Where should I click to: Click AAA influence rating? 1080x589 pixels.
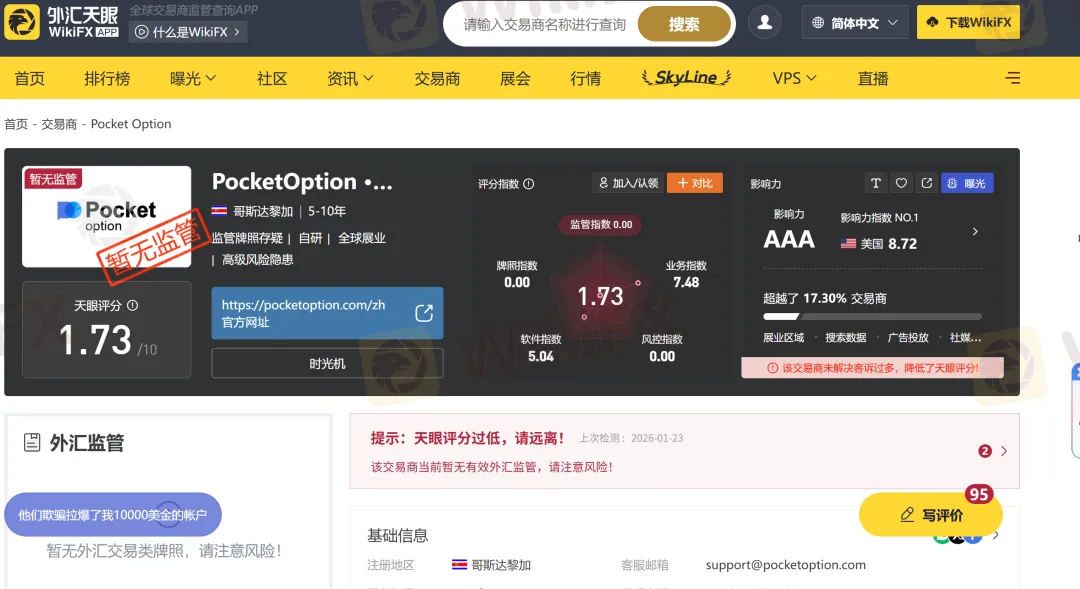(x=789, y=239)
